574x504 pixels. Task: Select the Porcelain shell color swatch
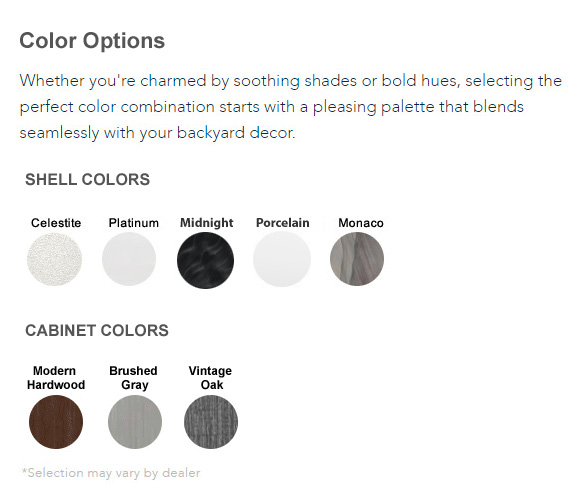tap(282, 259)
